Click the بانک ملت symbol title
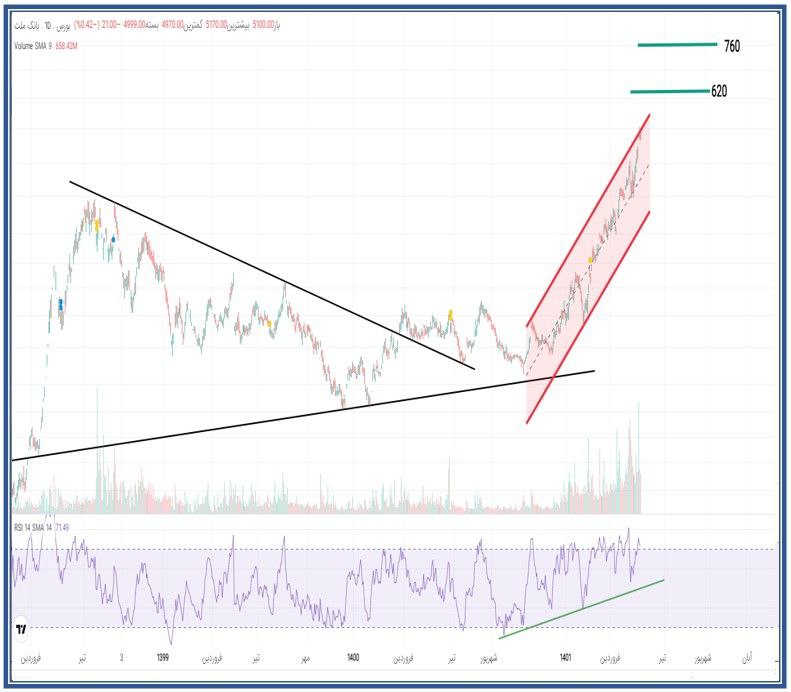791x692 pixels. pos(41,25)
